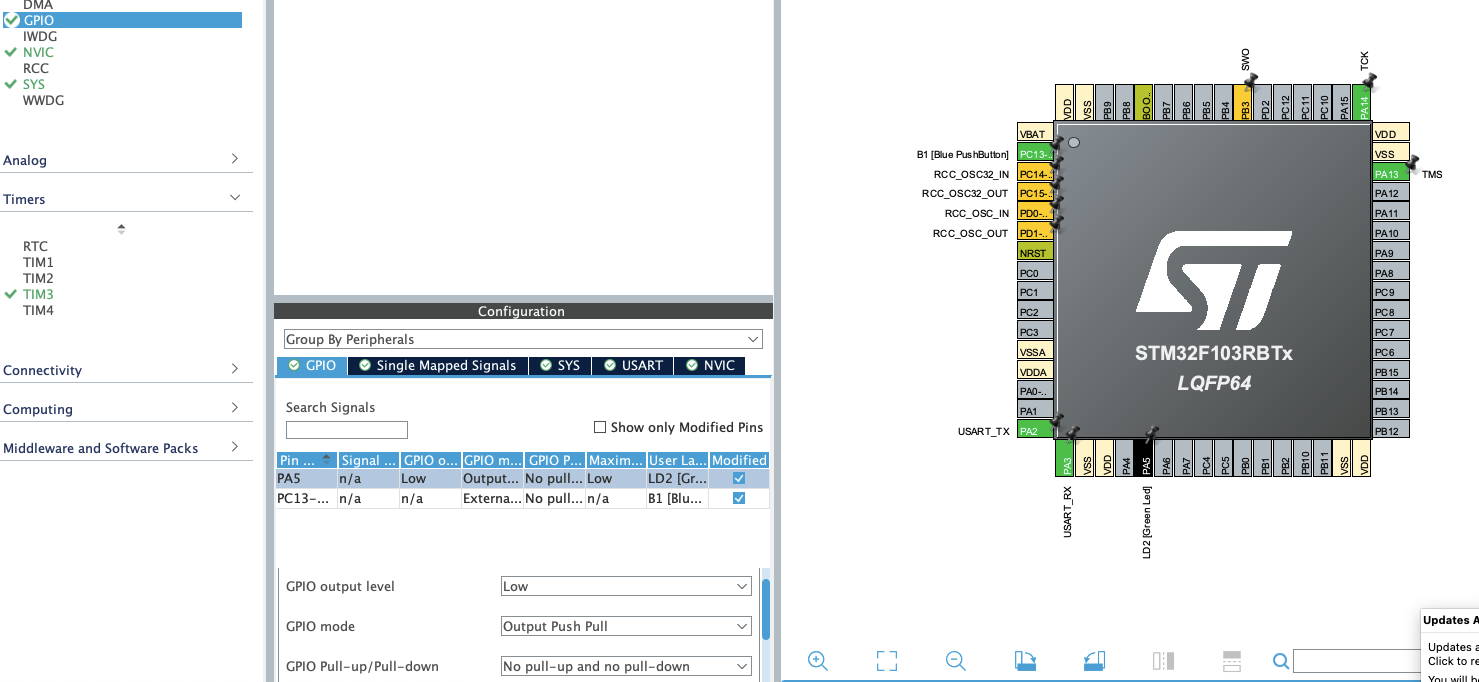Open the Group By Peripherals dropdown
1479x682 pixels.
523,339
